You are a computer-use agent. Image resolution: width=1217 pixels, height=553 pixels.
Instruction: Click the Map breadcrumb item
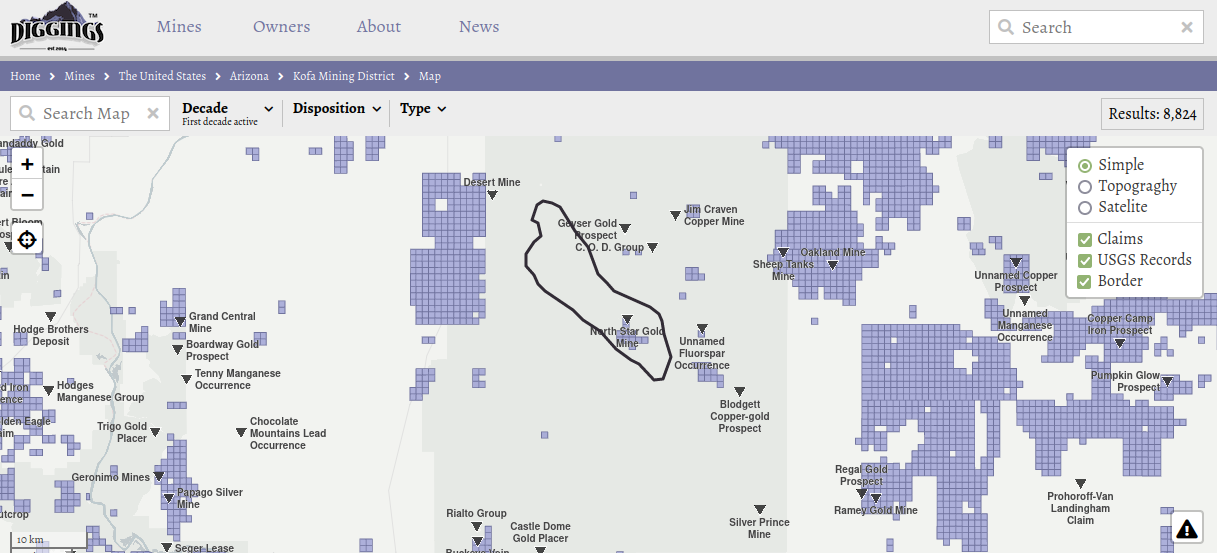430,76
